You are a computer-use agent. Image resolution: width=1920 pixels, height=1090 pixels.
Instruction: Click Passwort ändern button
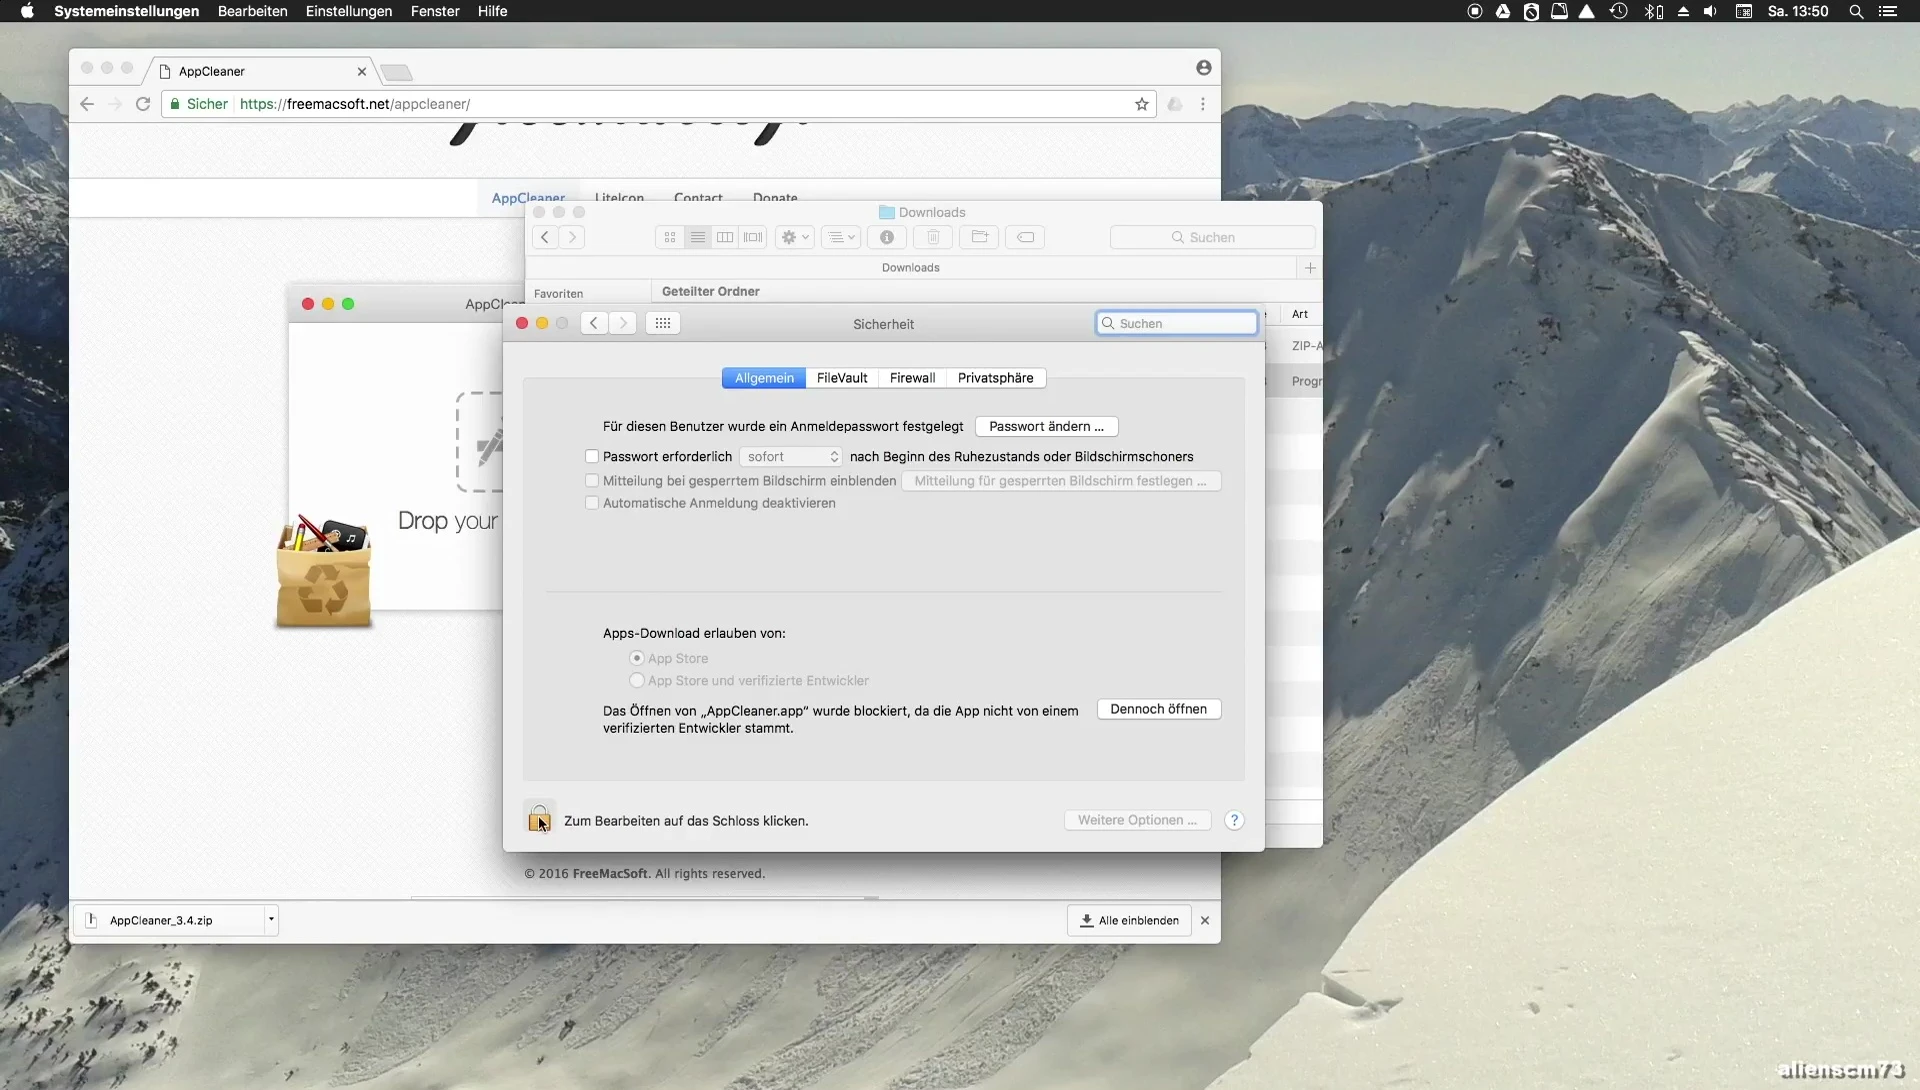click(x=1046, y=426)
